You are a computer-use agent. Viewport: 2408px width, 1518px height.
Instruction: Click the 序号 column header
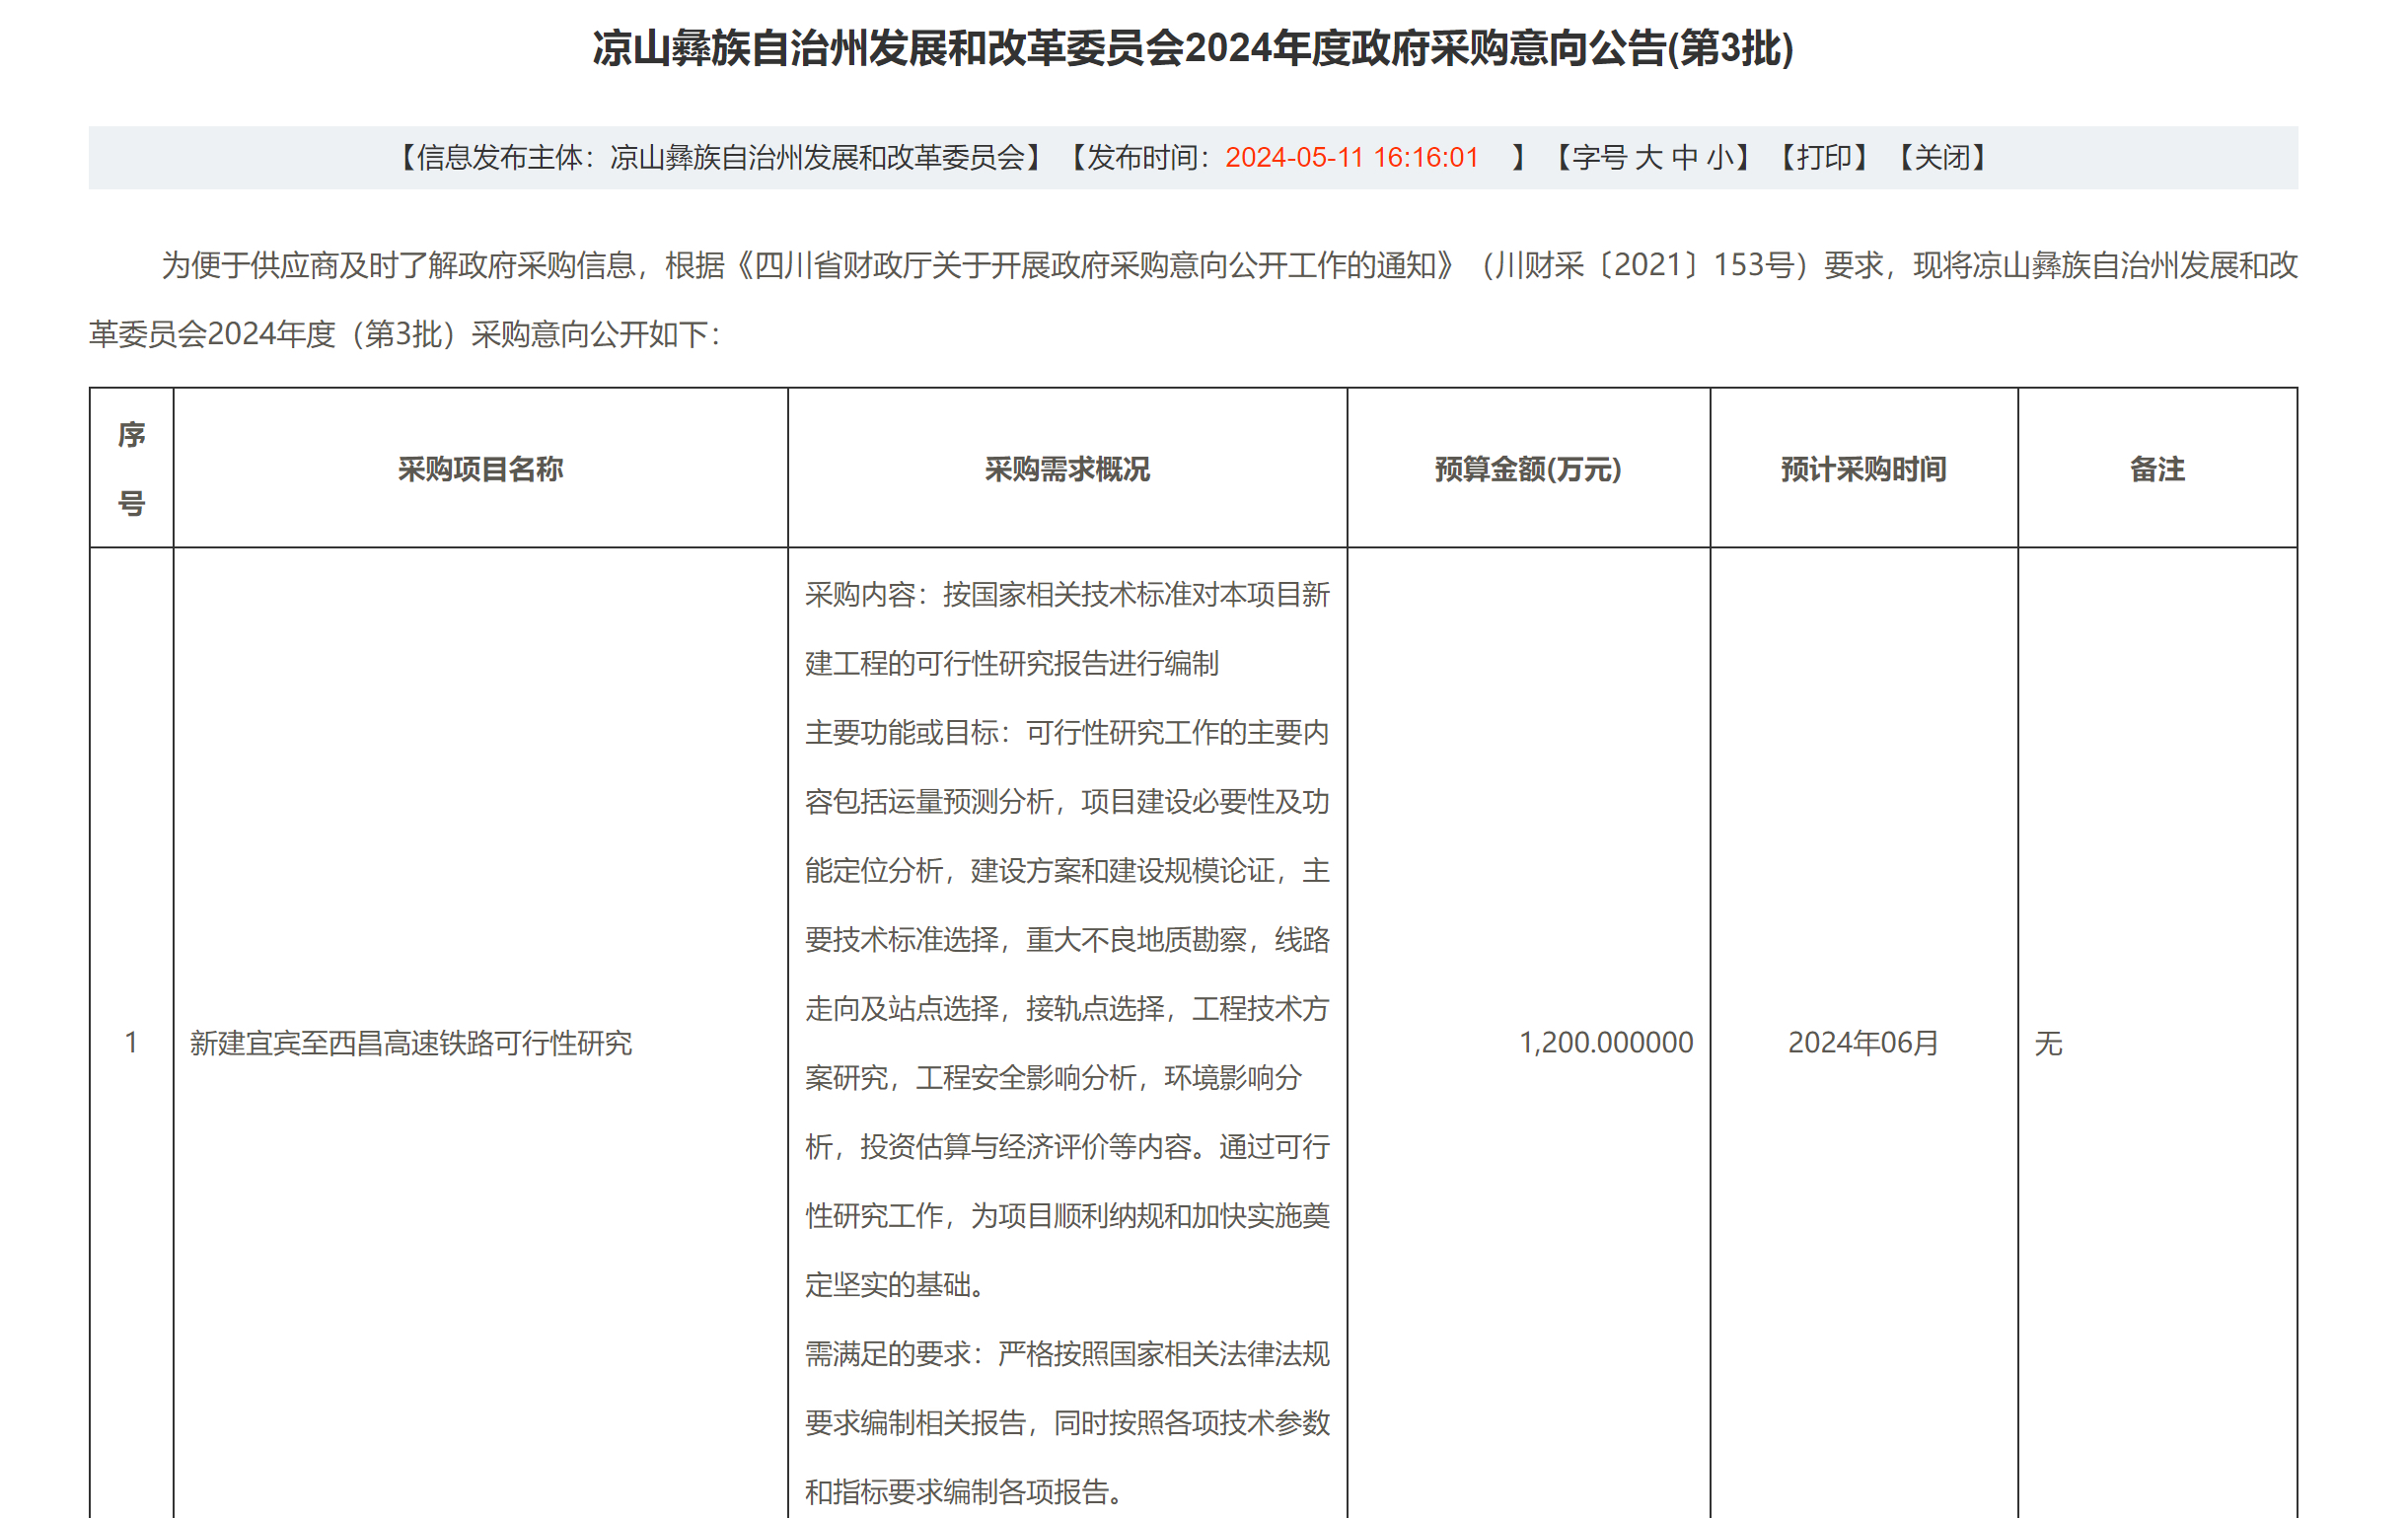tap(131, 468)
